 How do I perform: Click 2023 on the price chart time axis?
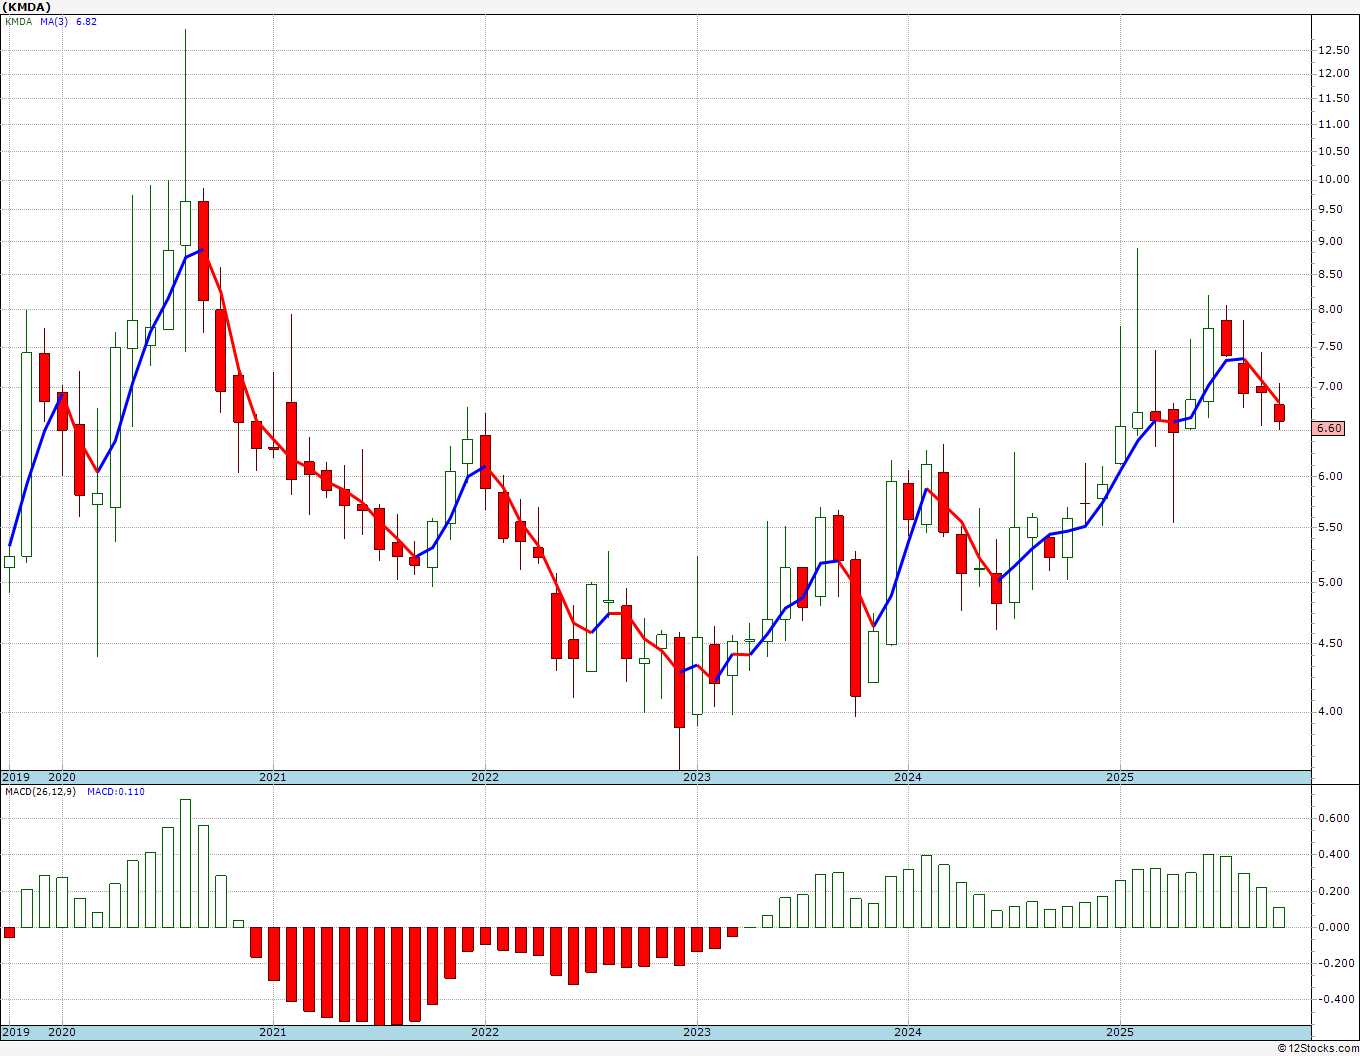tap(697, 777)
